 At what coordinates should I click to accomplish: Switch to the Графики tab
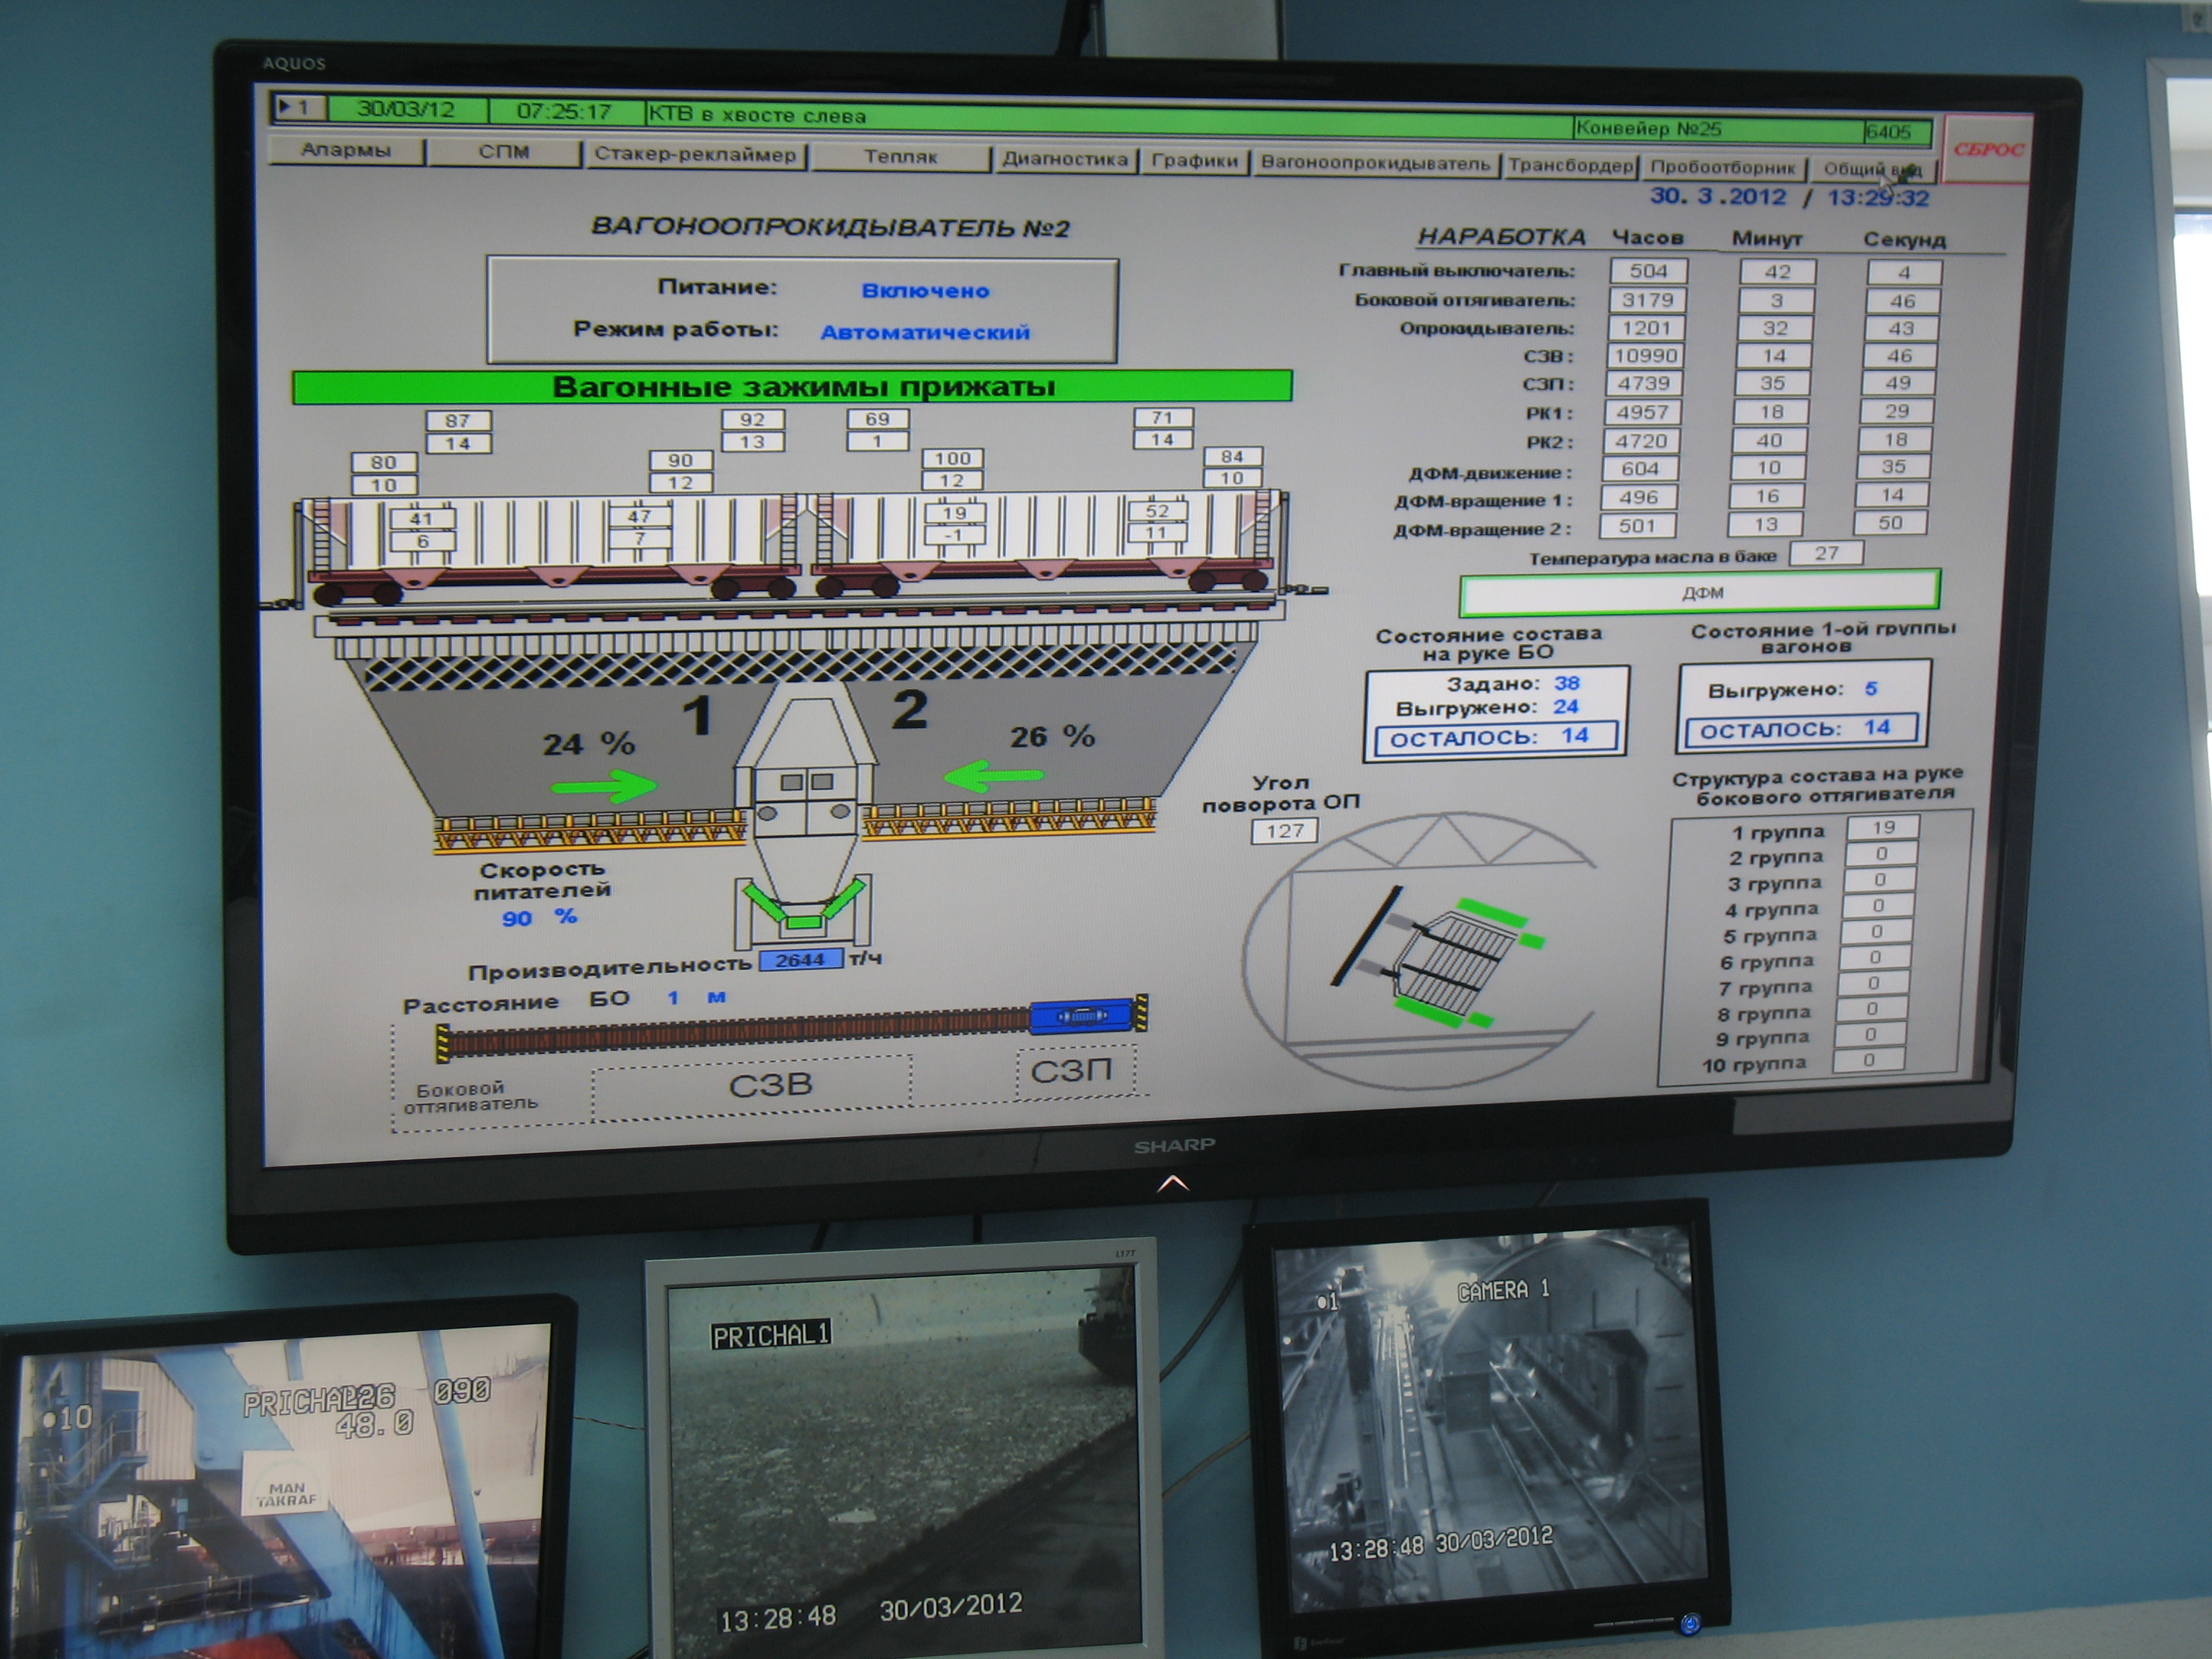tap(1194, 161)
